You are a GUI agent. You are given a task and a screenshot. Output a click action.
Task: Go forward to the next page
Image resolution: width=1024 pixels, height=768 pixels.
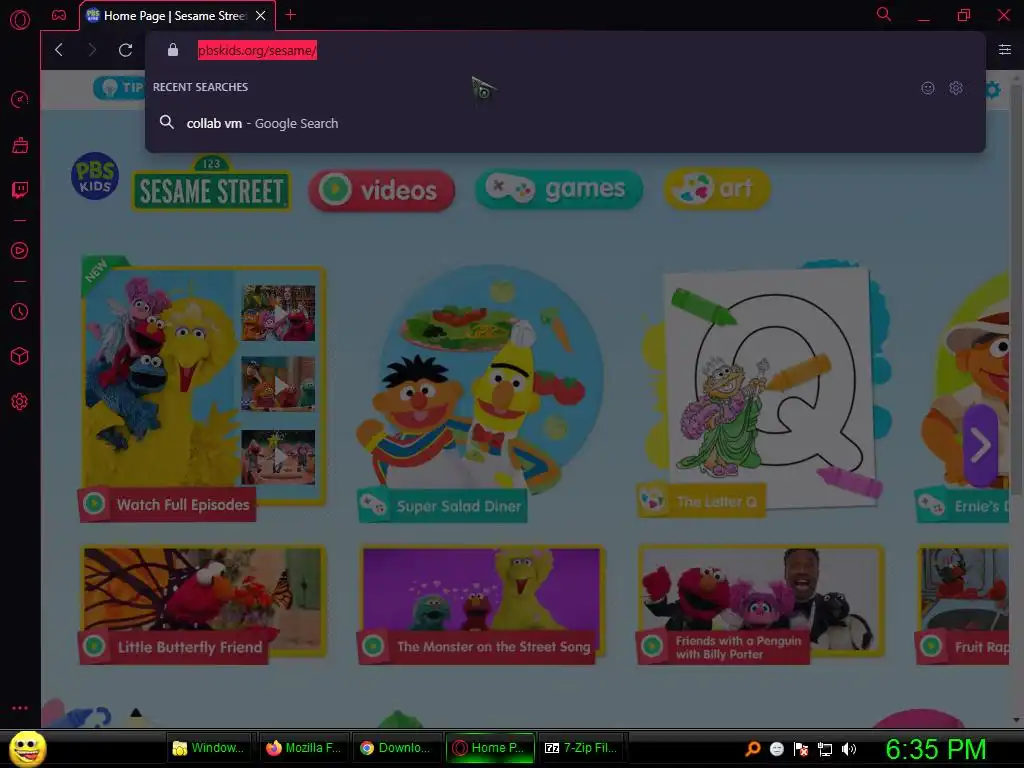pos(92,50)
